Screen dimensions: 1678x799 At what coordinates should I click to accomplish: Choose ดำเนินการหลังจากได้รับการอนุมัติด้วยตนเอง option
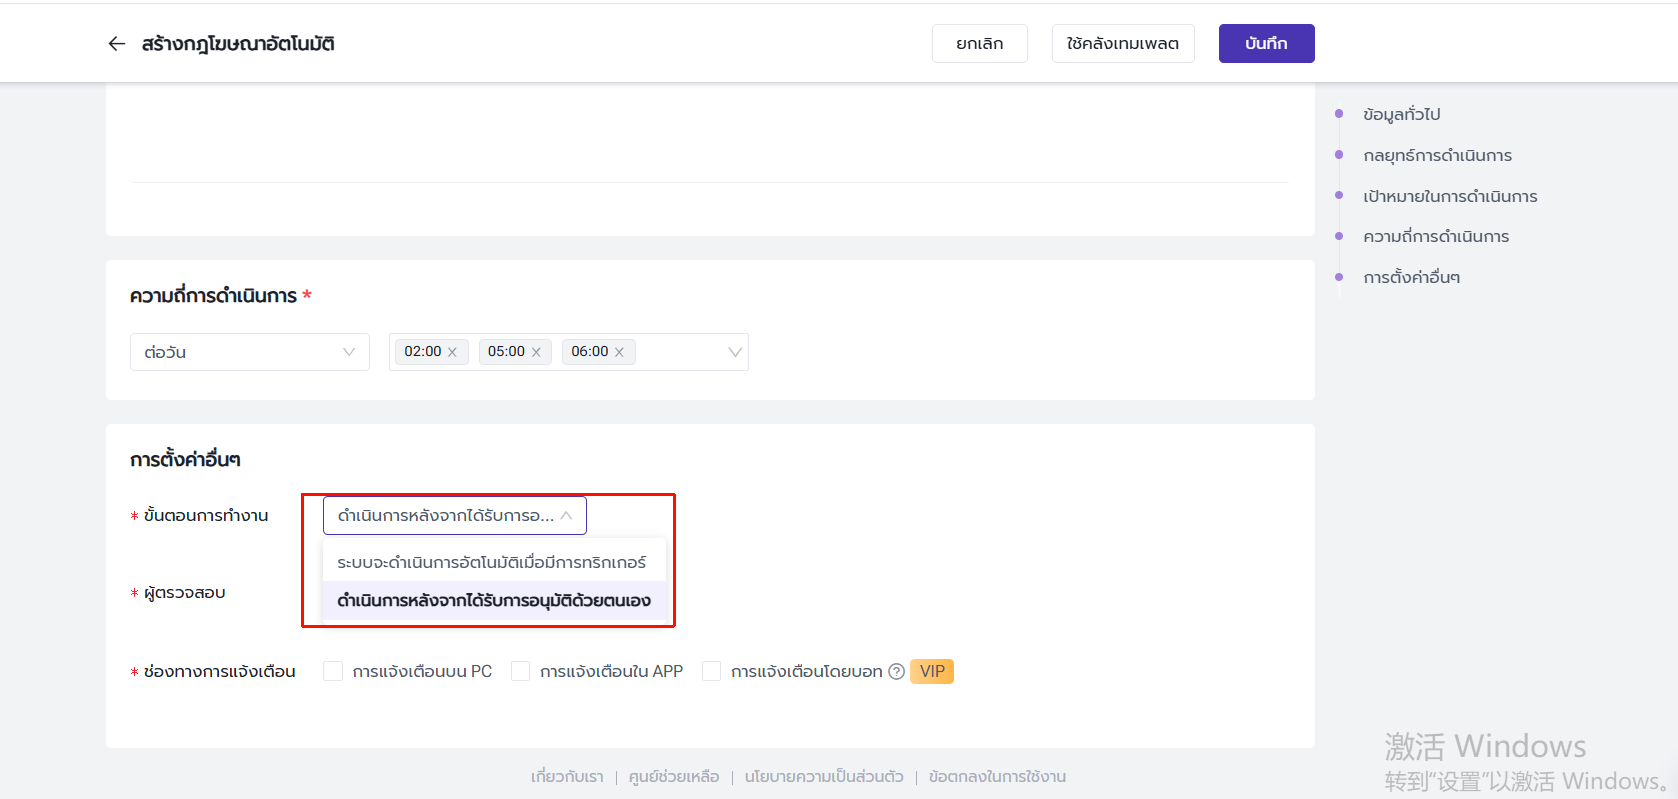click(494, 600)
